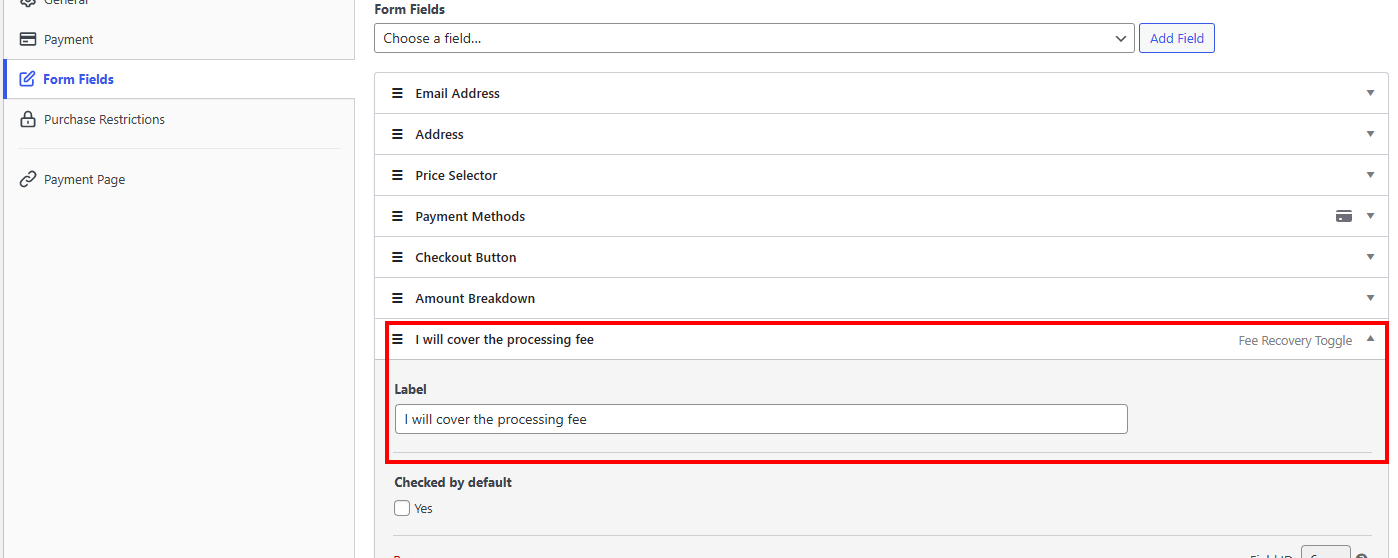
Task: Click the Price Selector drag handle icon
Action: coord(397,175)
